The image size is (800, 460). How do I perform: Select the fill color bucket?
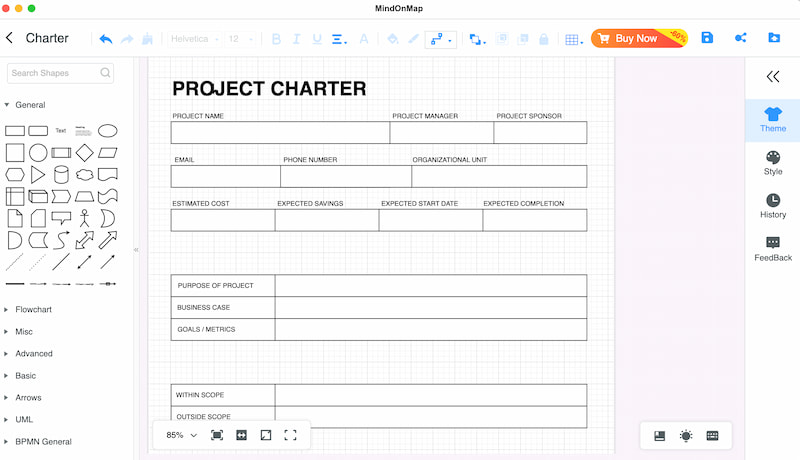point(392,39)
